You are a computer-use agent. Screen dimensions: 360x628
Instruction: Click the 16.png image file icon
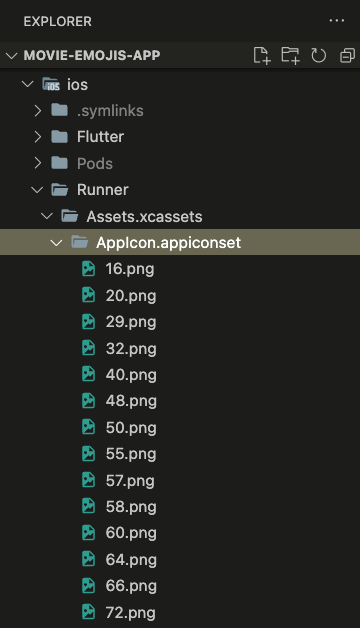[88, 269]
